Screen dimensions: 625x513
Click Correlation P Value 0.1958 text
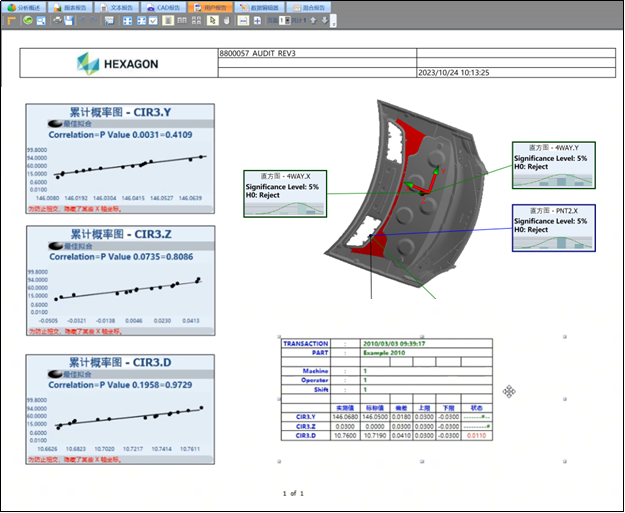[x=120, y=385]
